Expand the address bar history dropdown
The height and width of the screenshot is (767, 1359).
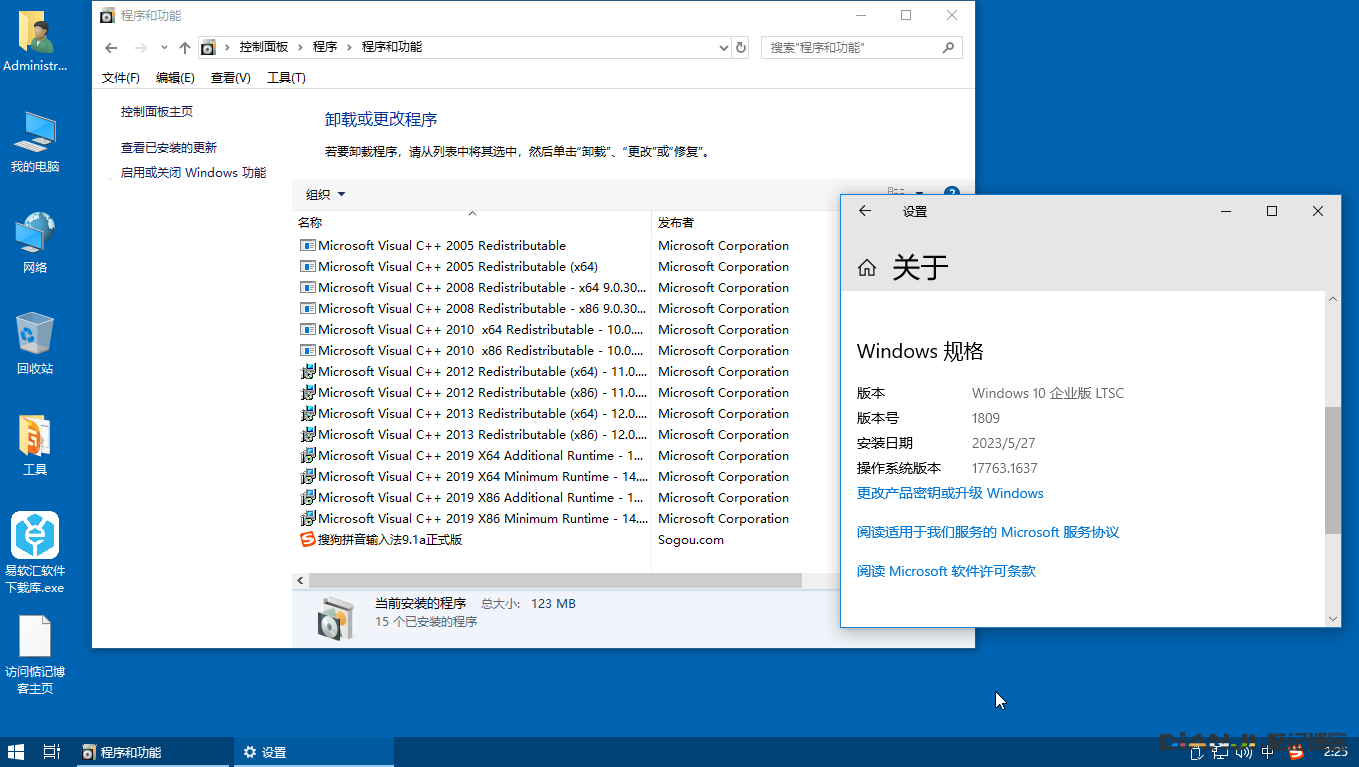724,47
